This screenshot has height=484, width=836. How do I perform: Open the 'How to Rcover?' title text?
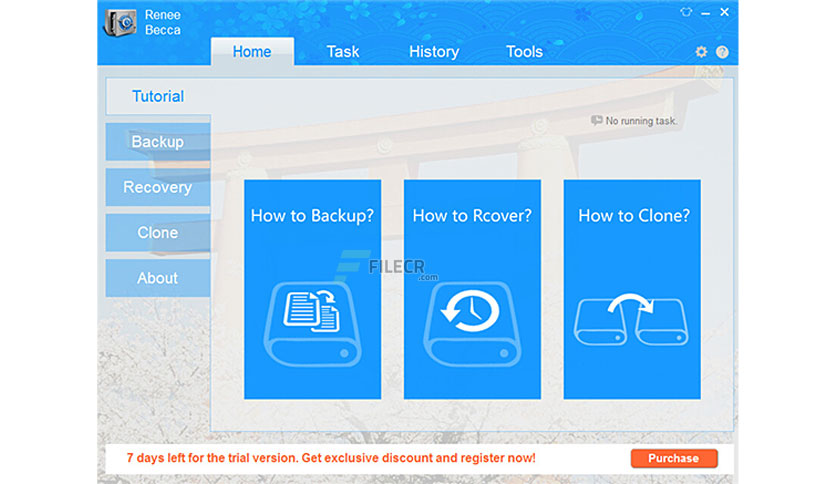coord(472,216)
